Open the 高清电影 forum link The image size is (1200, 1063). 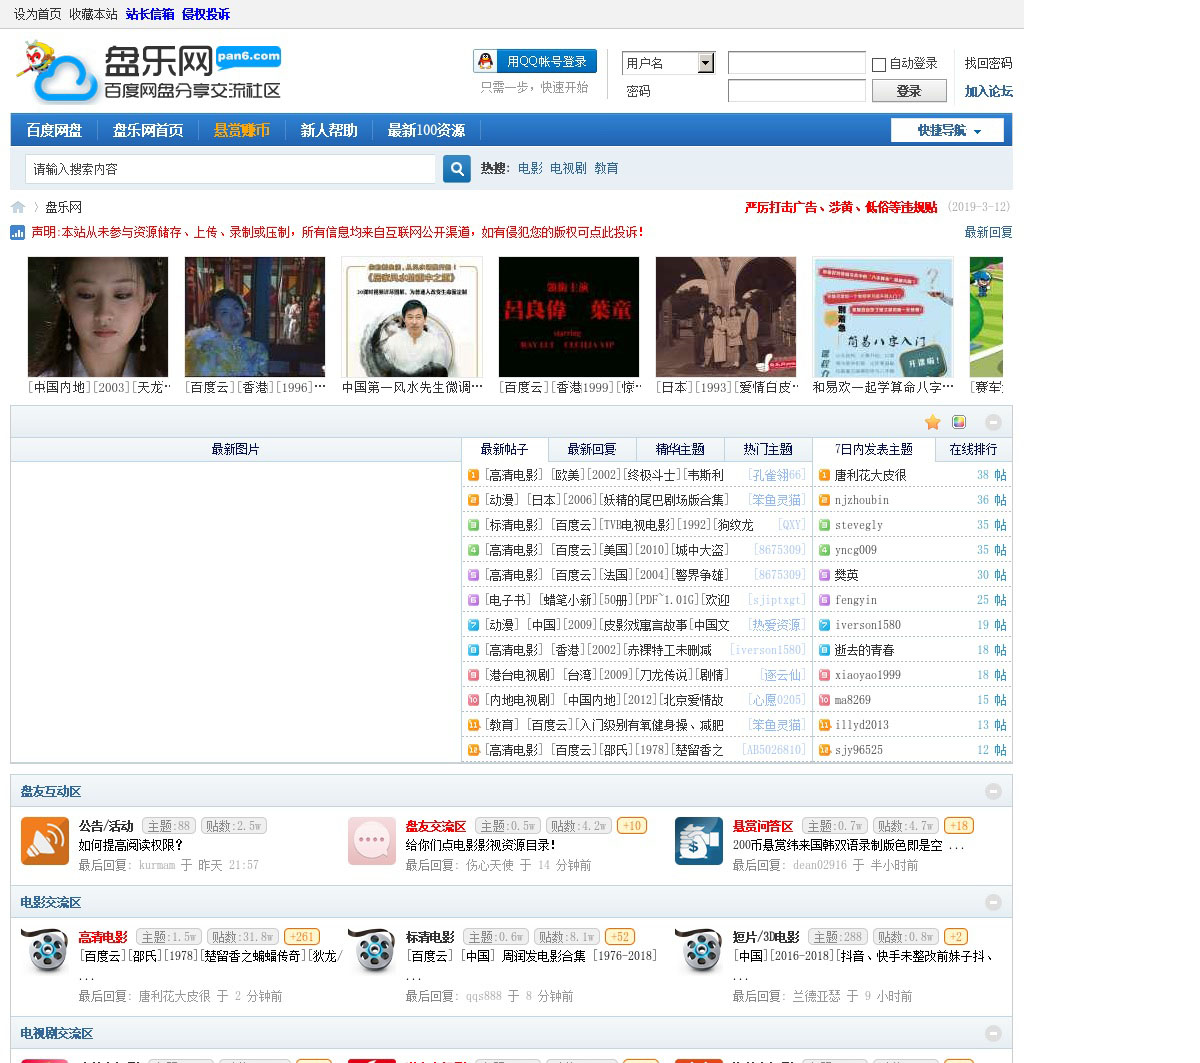pos(103,937)
